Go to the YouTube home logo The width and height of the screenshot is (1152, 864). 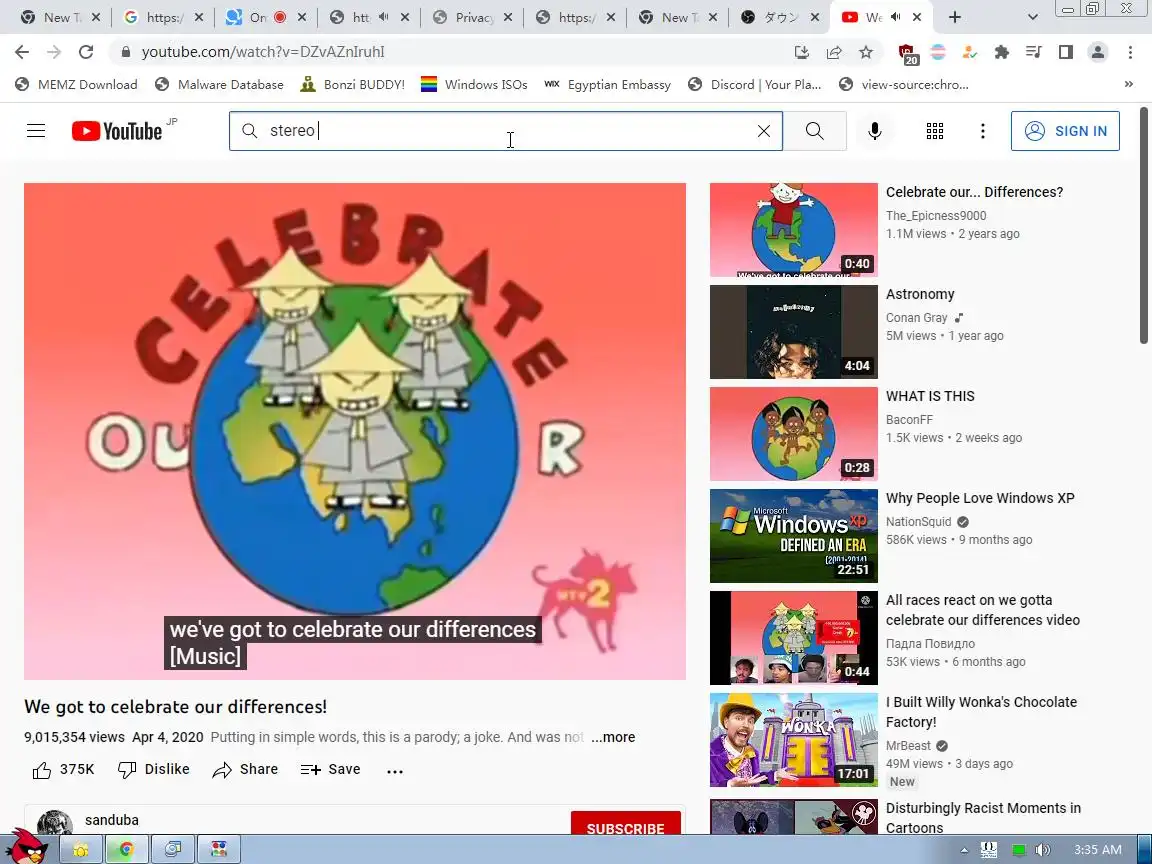118,131
